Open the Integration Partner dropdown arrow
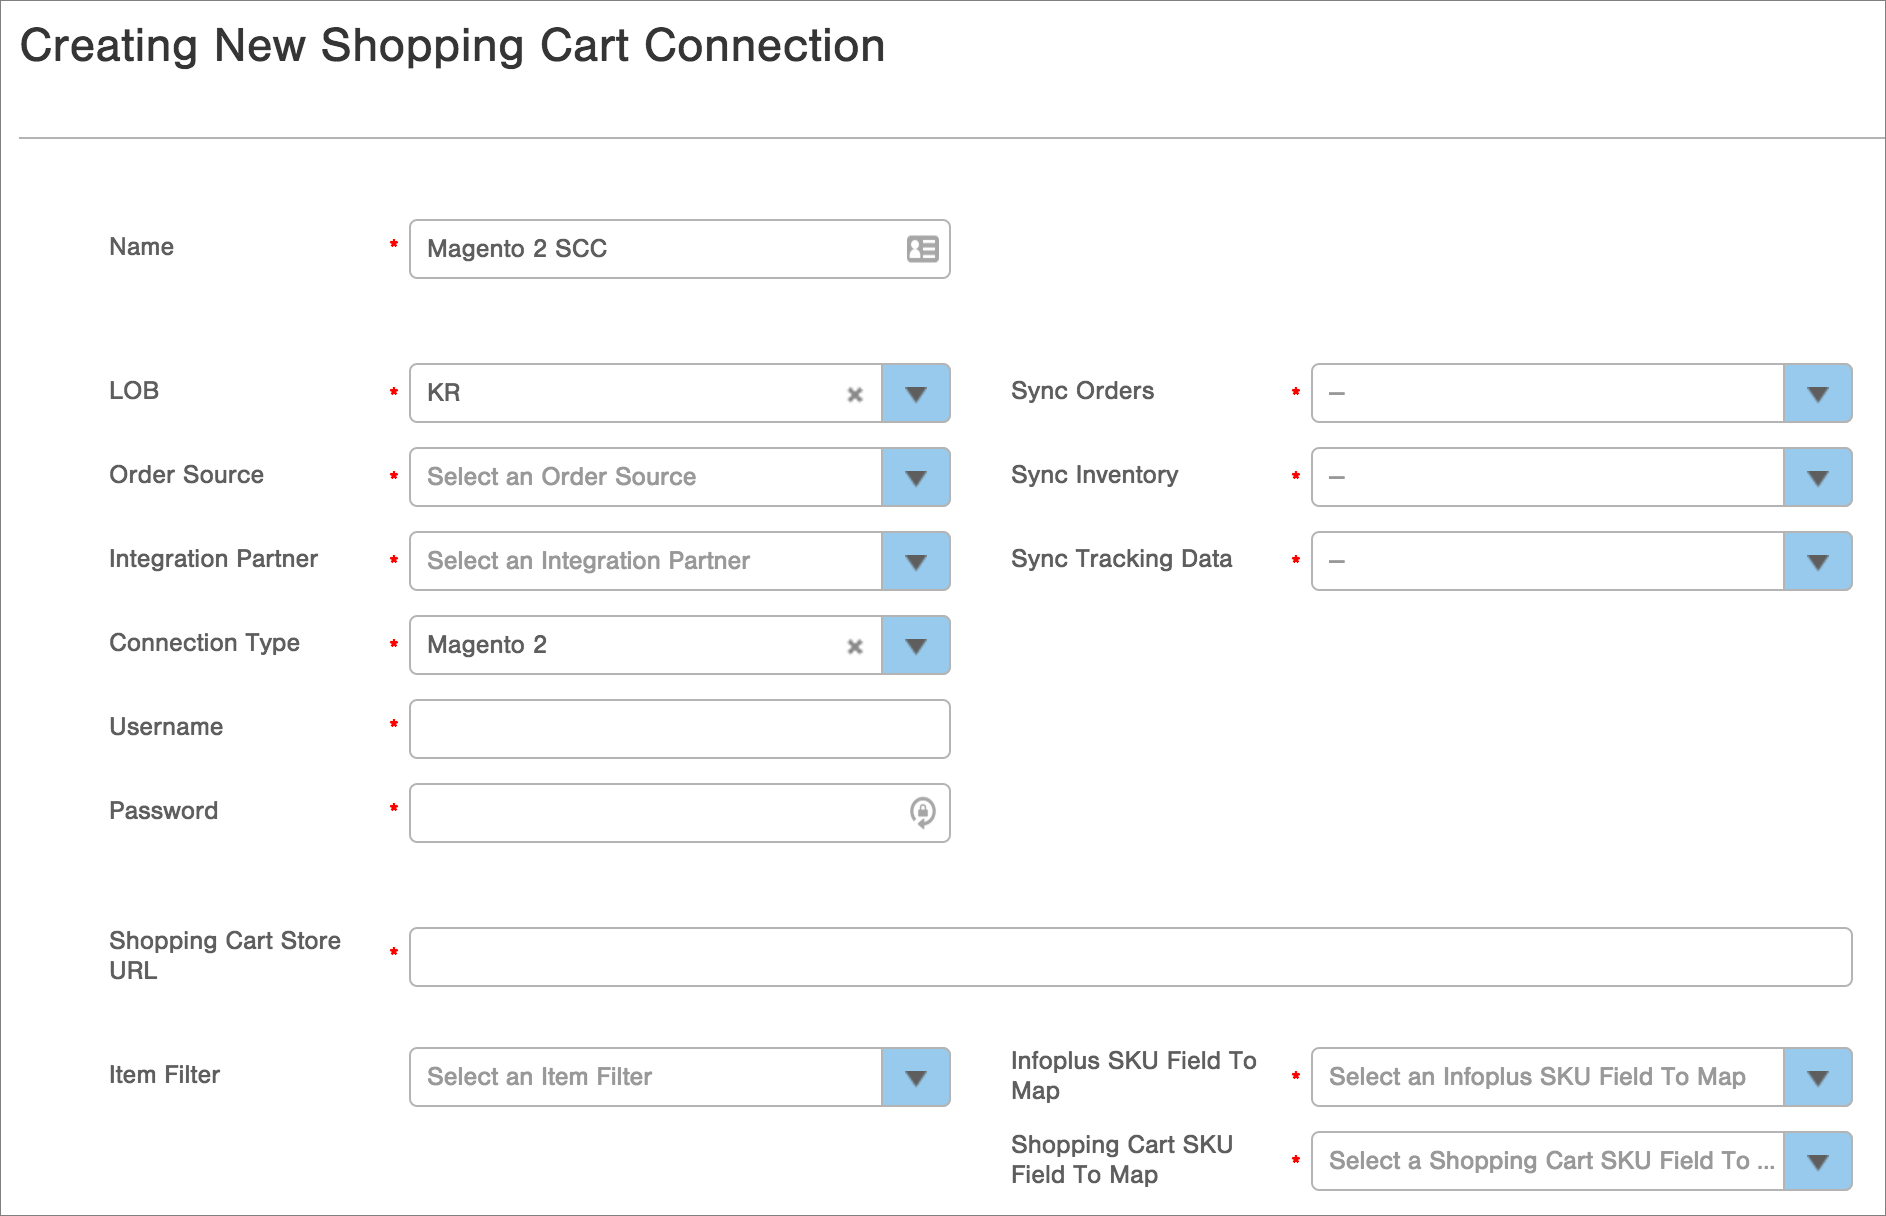 point(916,561)
